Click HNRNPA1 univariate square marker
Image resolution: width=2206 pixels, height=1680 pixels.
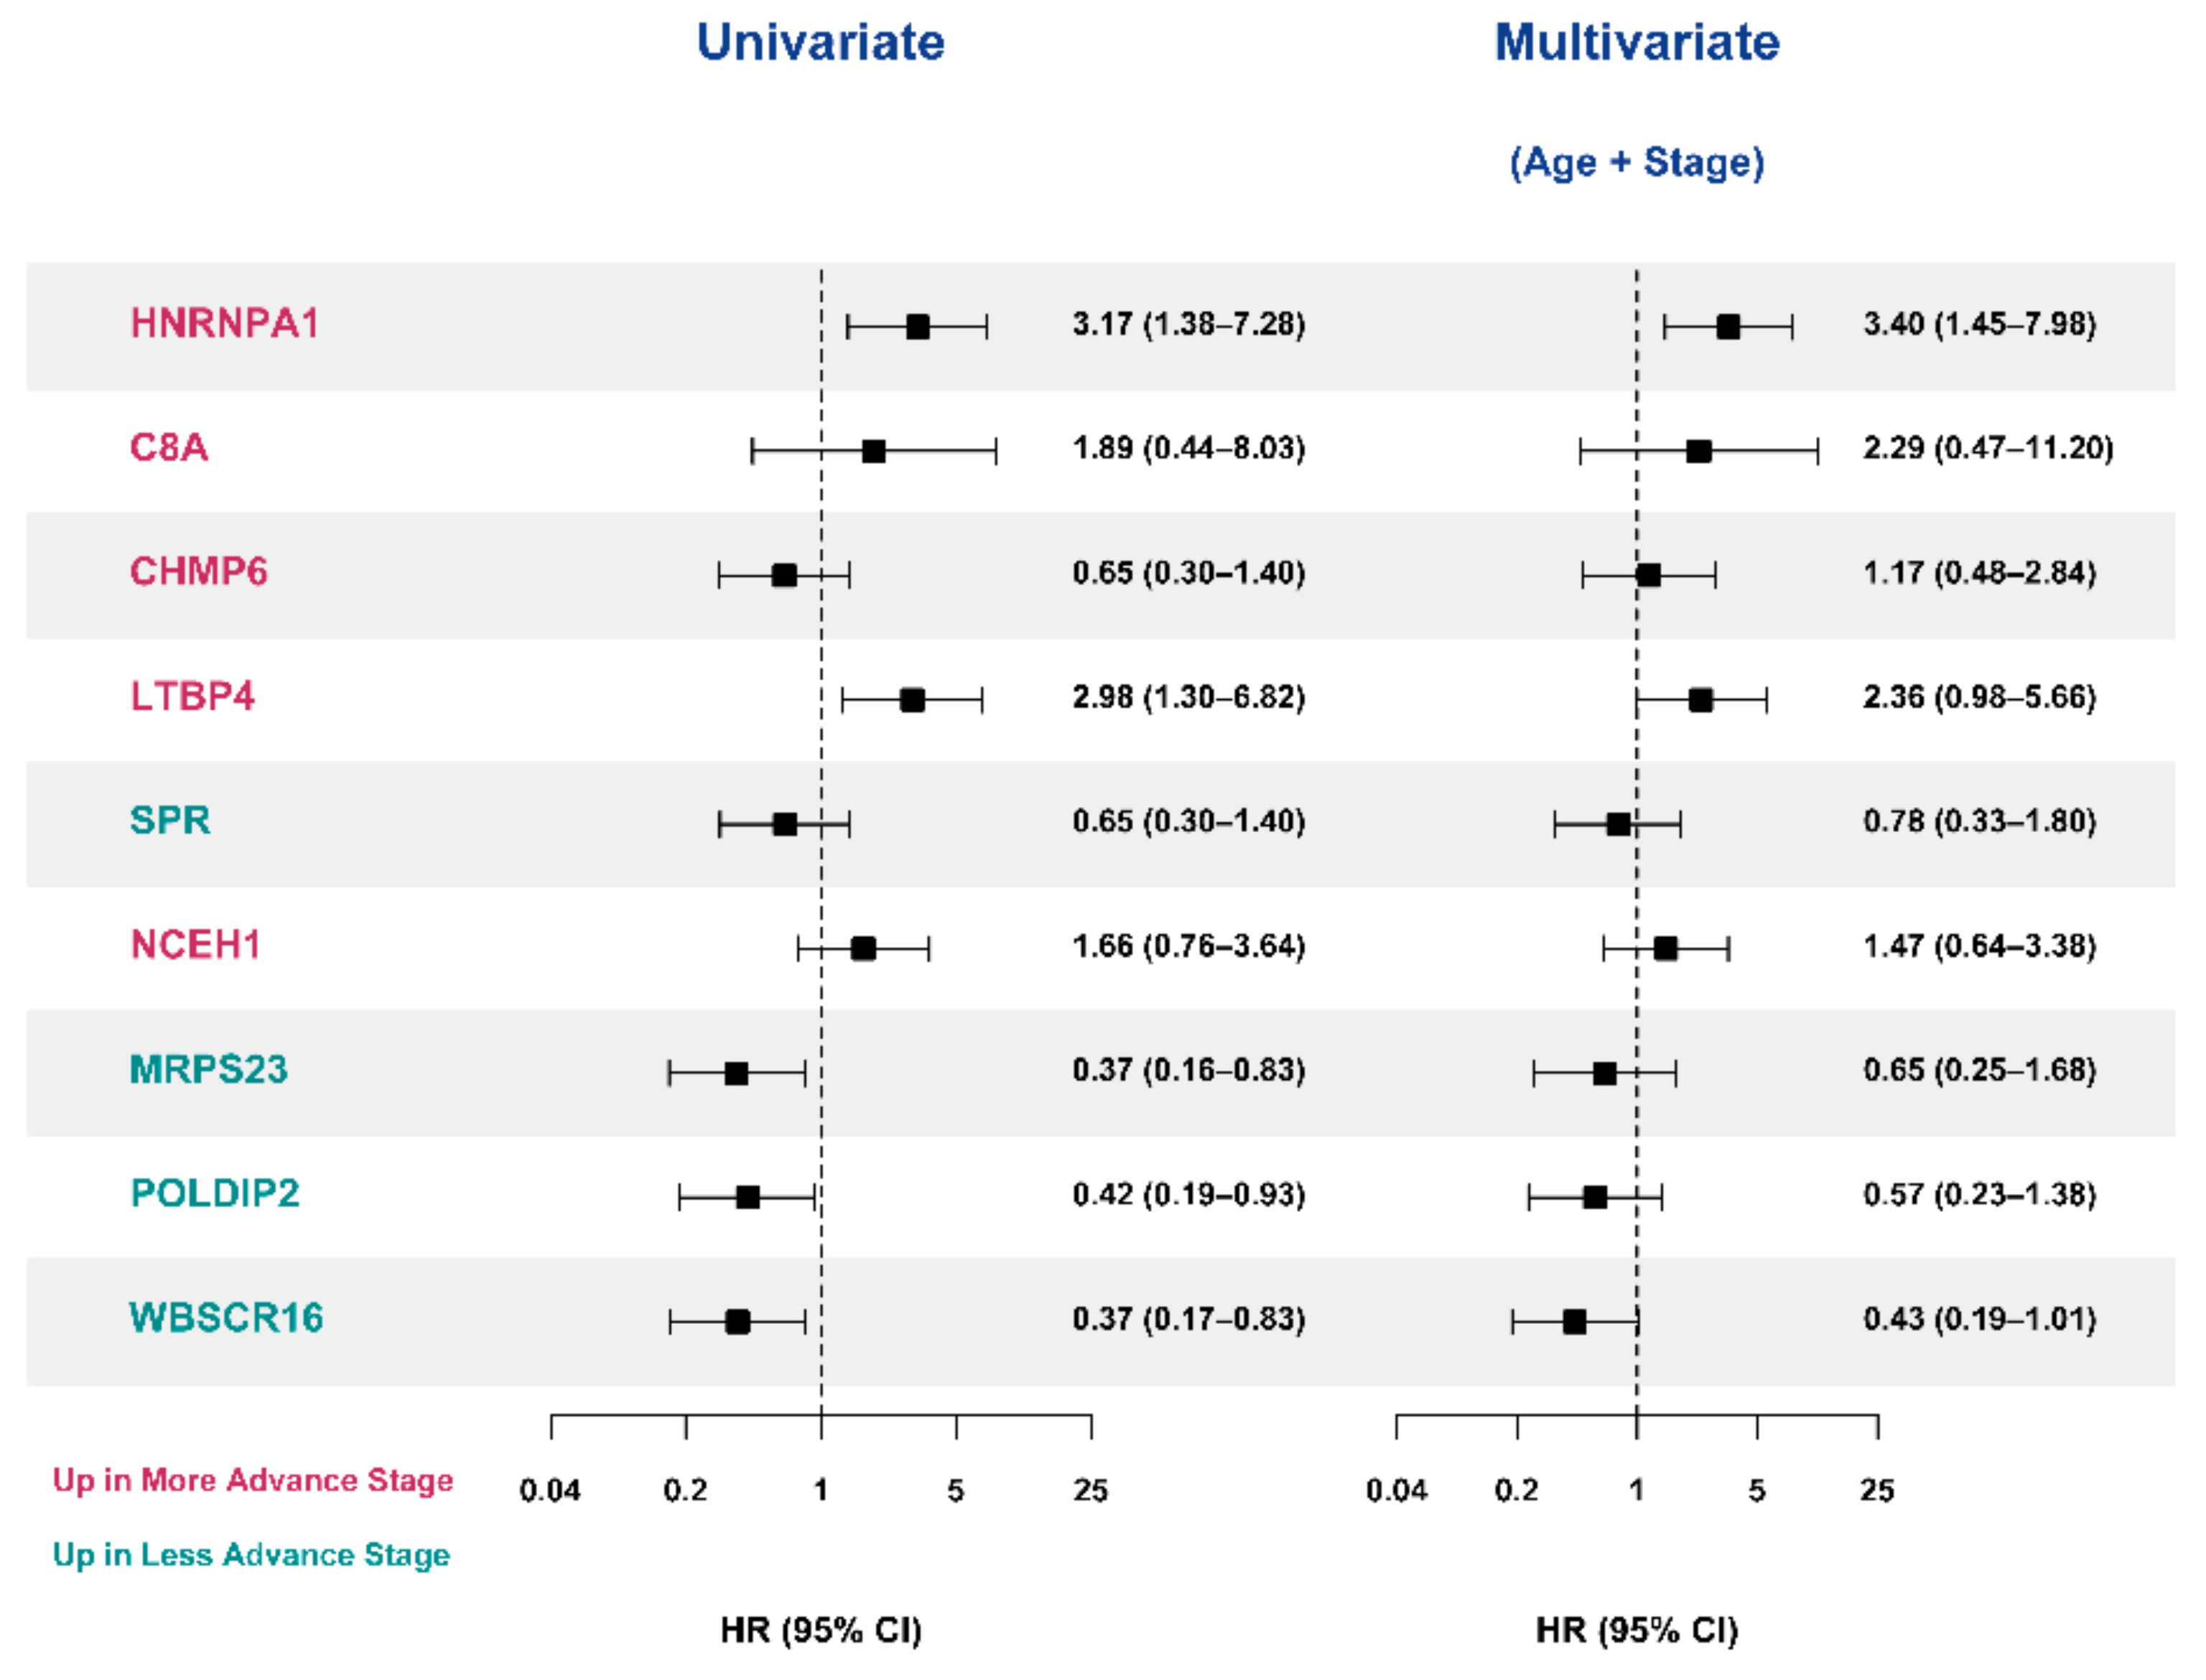pyautogui.click(x=917, y=327)
